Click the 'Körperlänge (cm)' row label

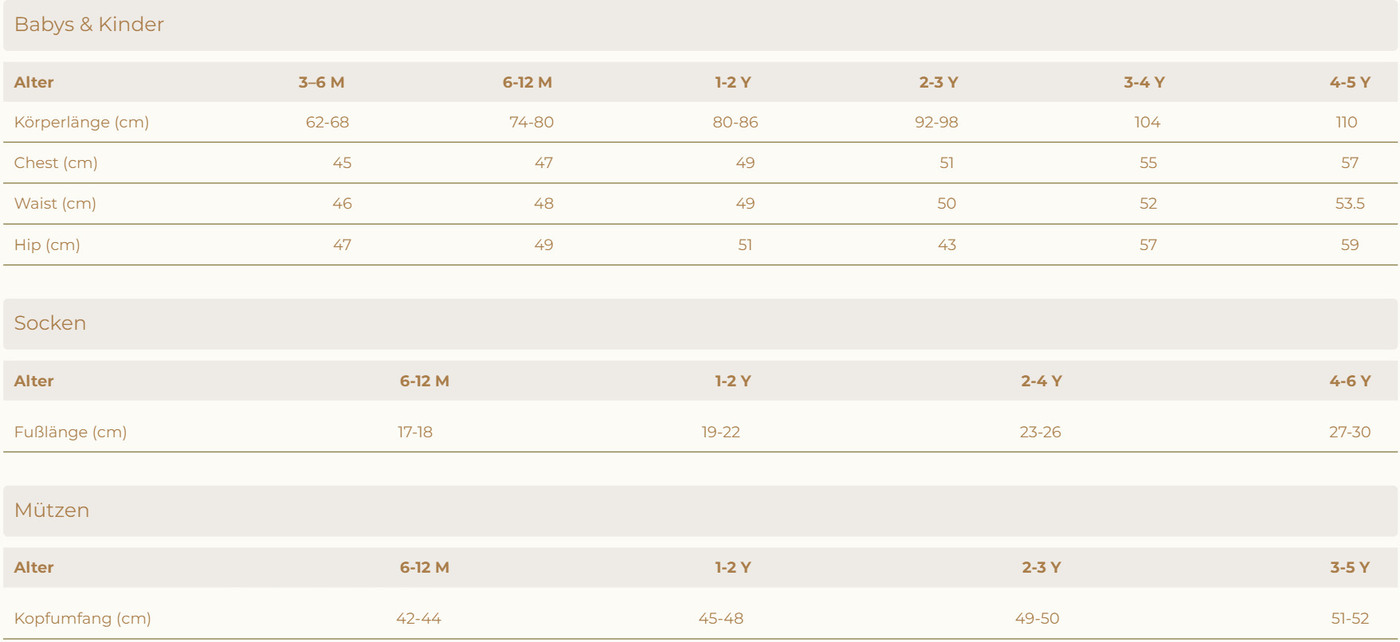[x=81, y=122]
